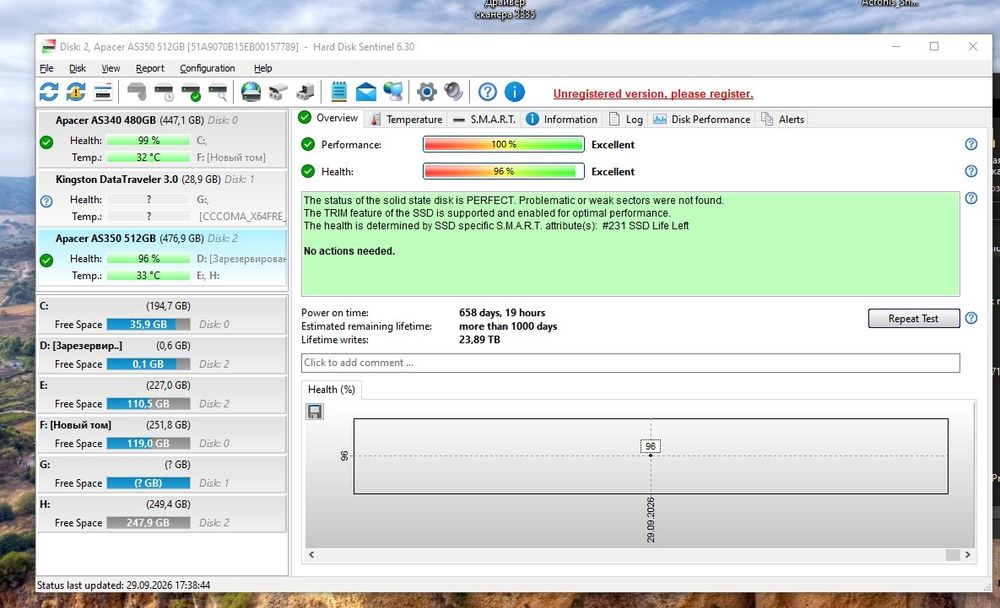Viewport: 1000px width, 608px height.
Task: Click the Health 96 % gradient bar
Action: click(503, 171)
